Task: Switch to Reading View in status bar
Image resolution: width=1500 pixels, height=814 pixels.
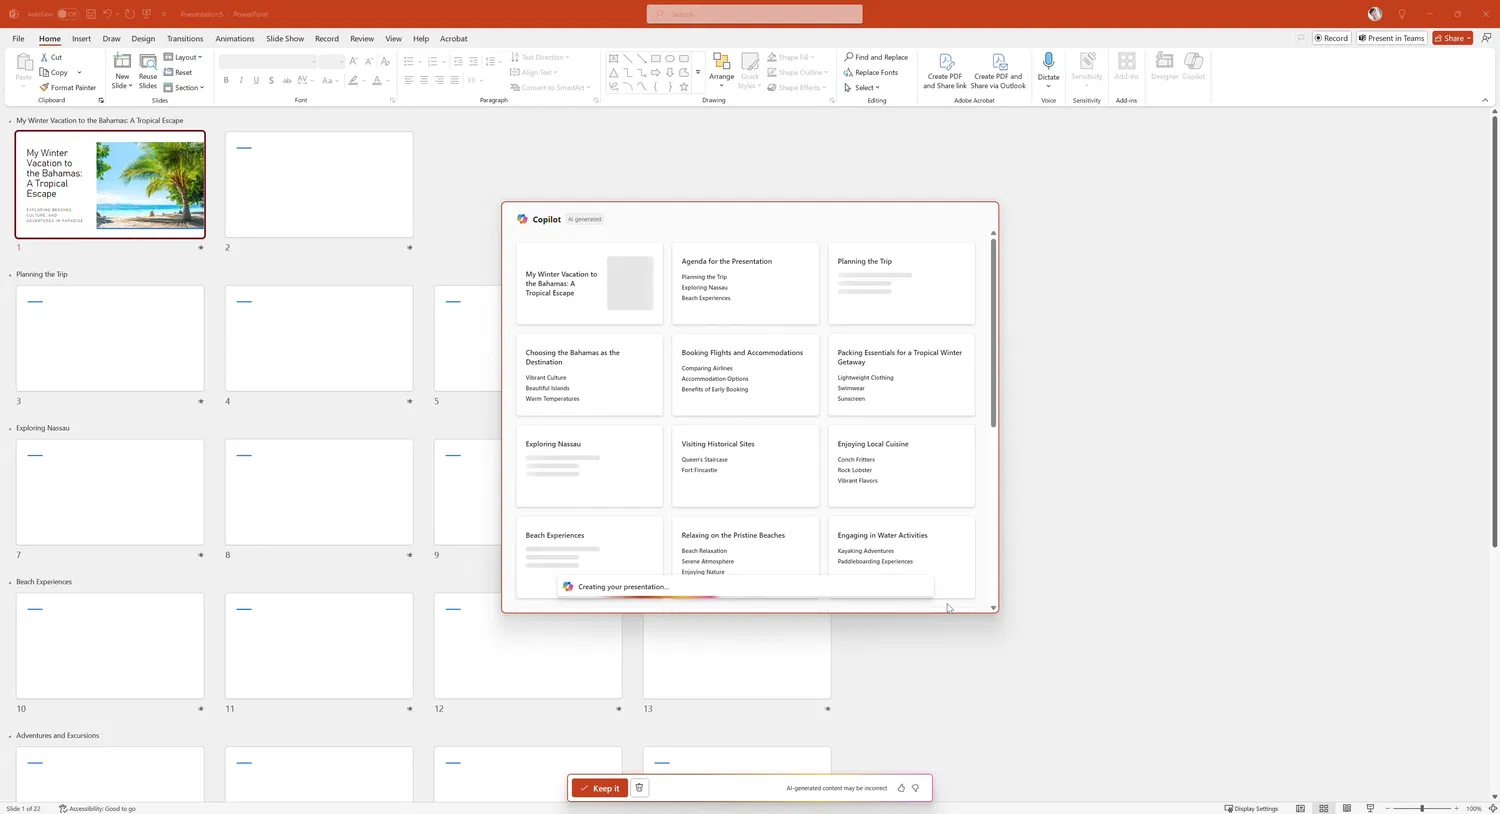Action: coord(1347,808)
